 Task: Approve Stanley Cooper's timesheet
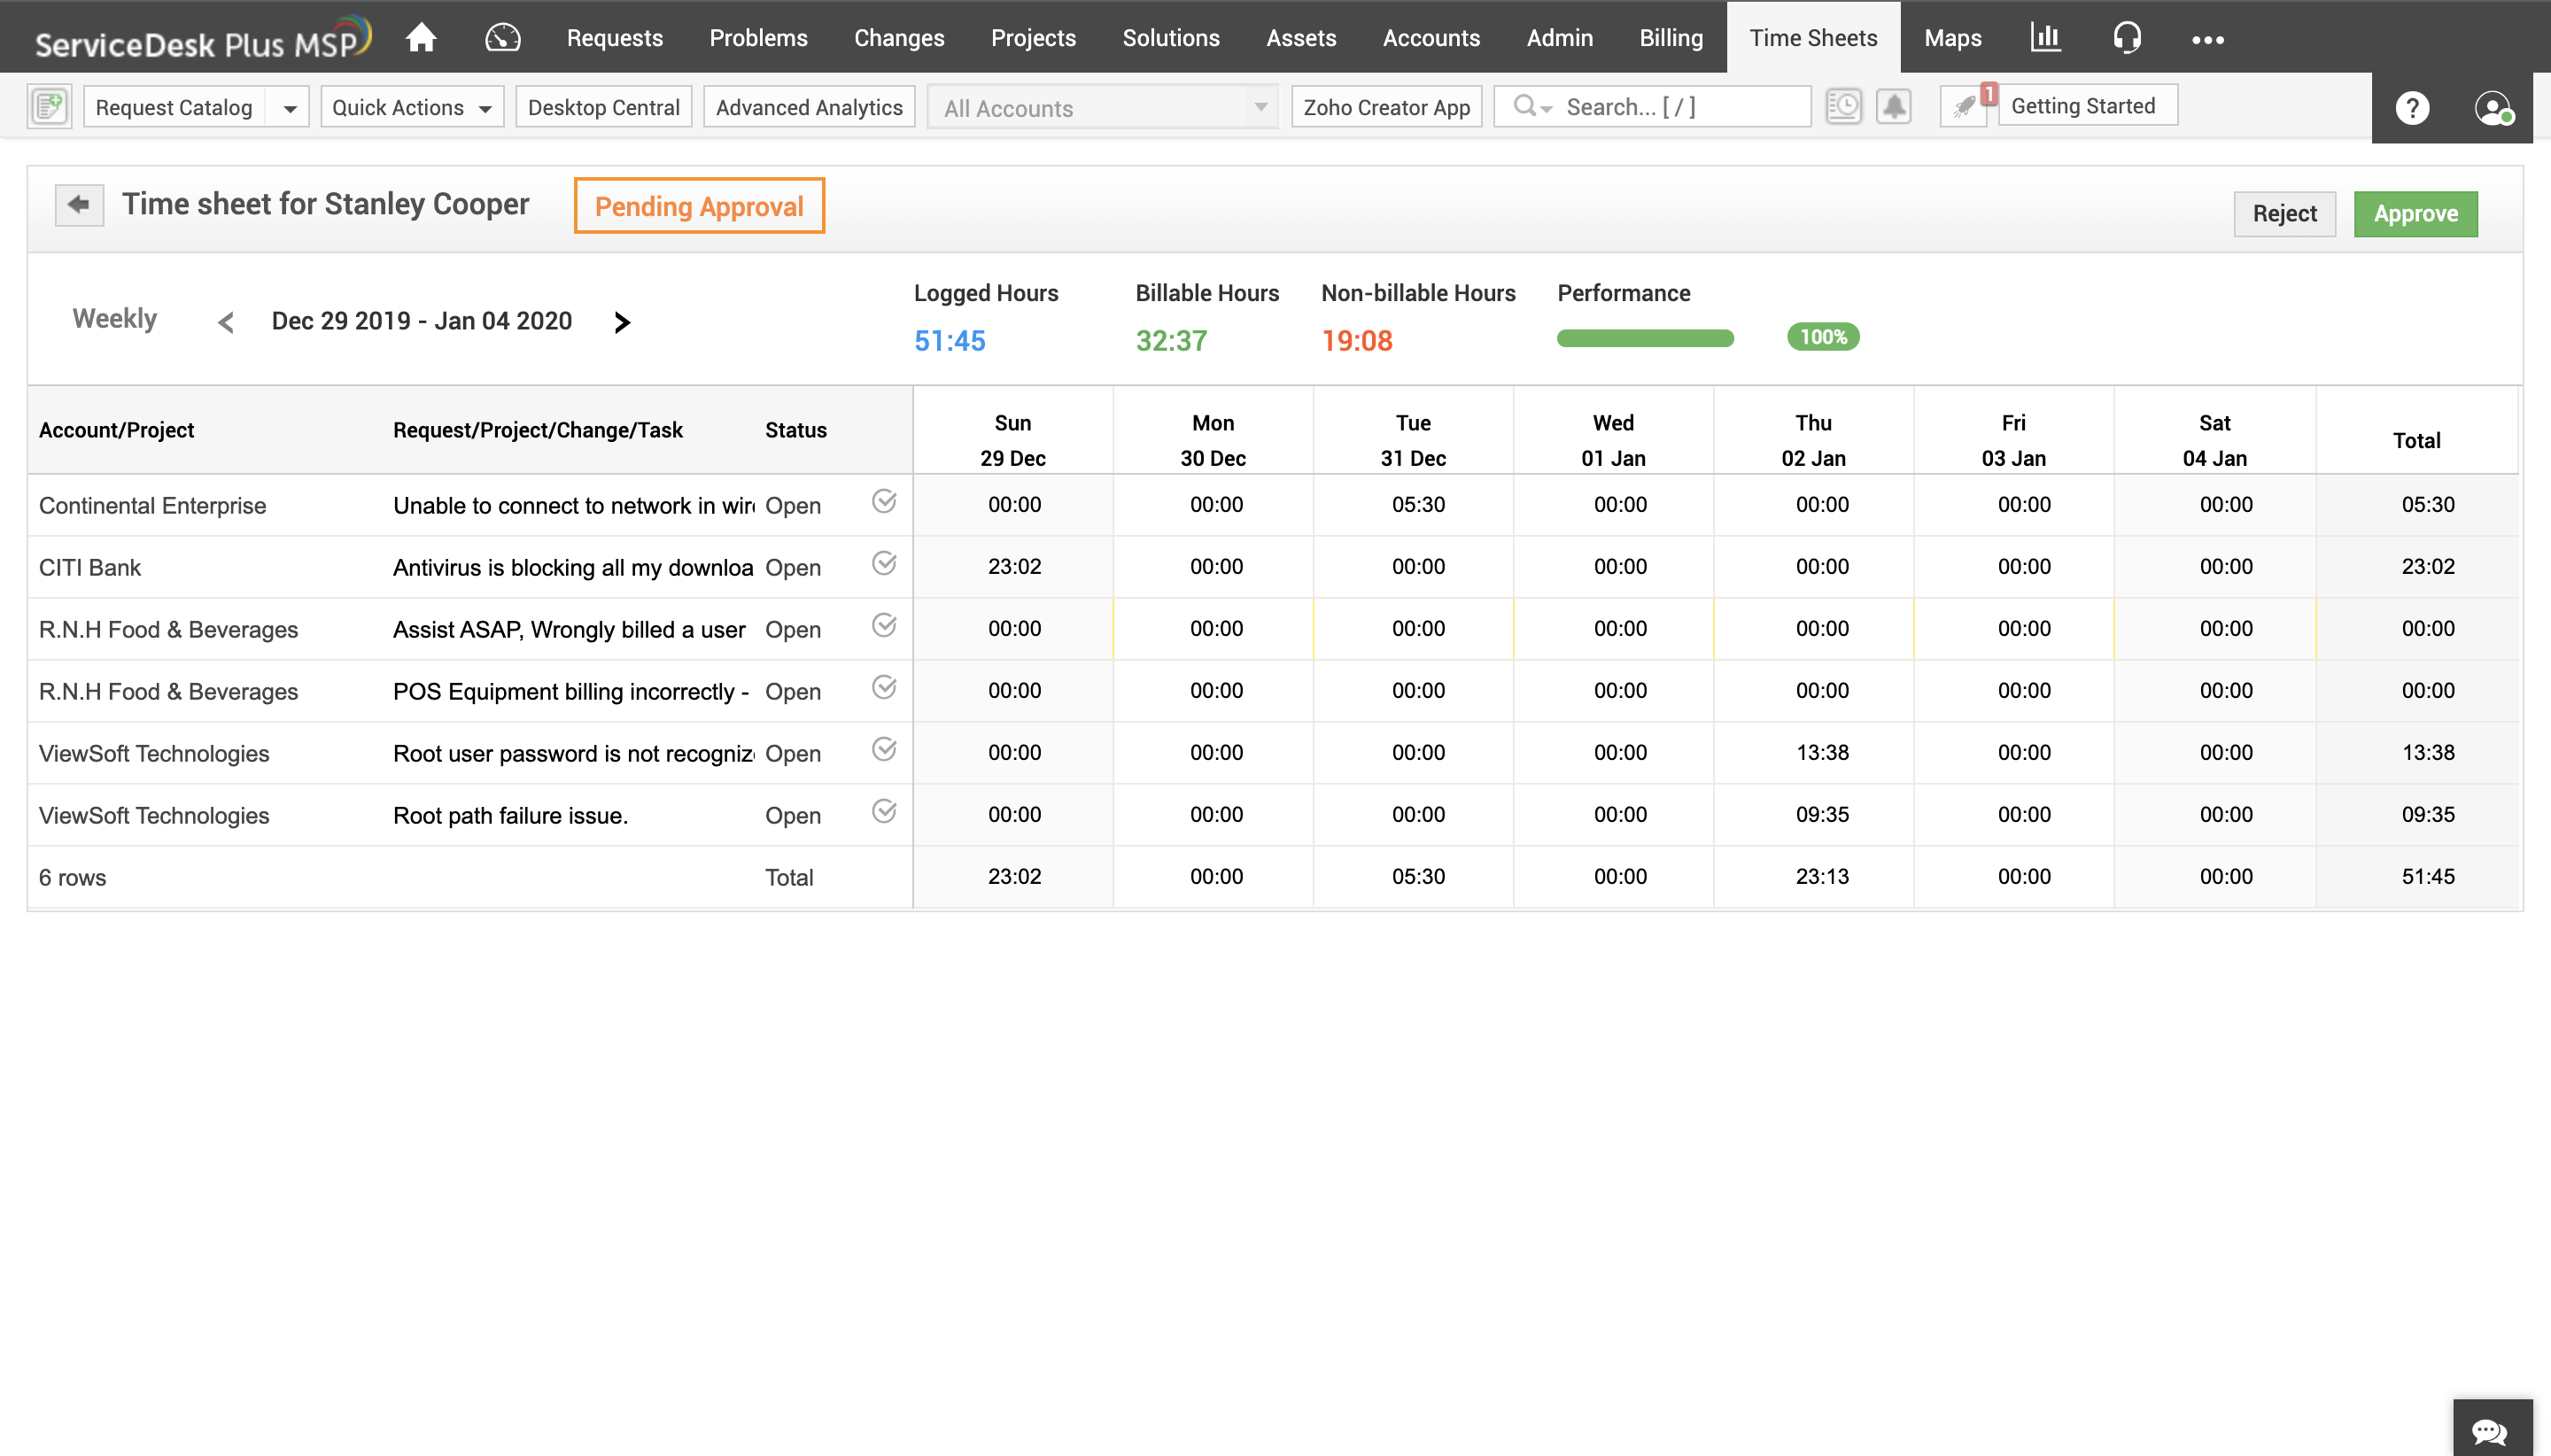2416,213
